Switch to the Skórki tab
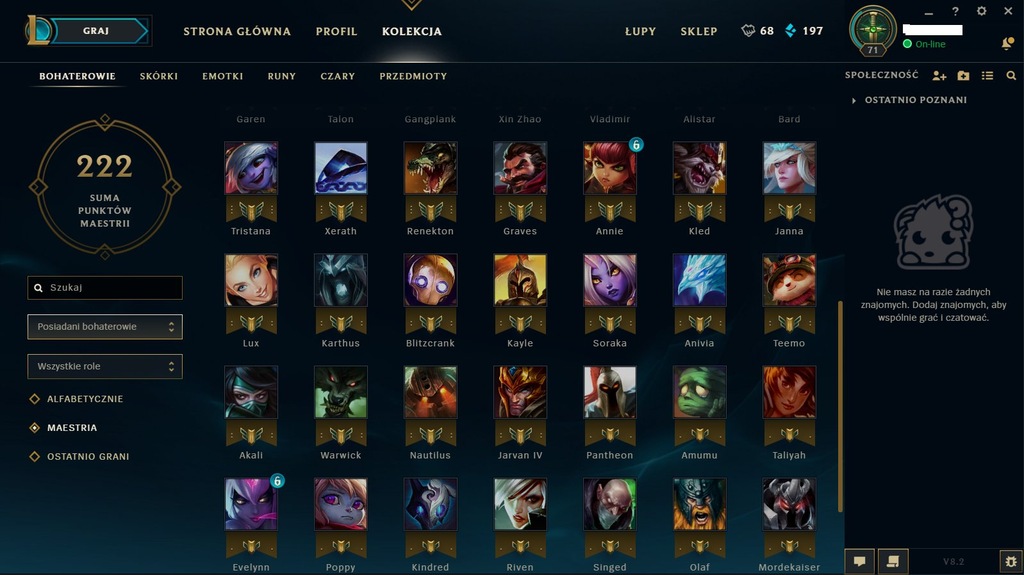Screen dimensions: 1024x575 tap(159, 76)
